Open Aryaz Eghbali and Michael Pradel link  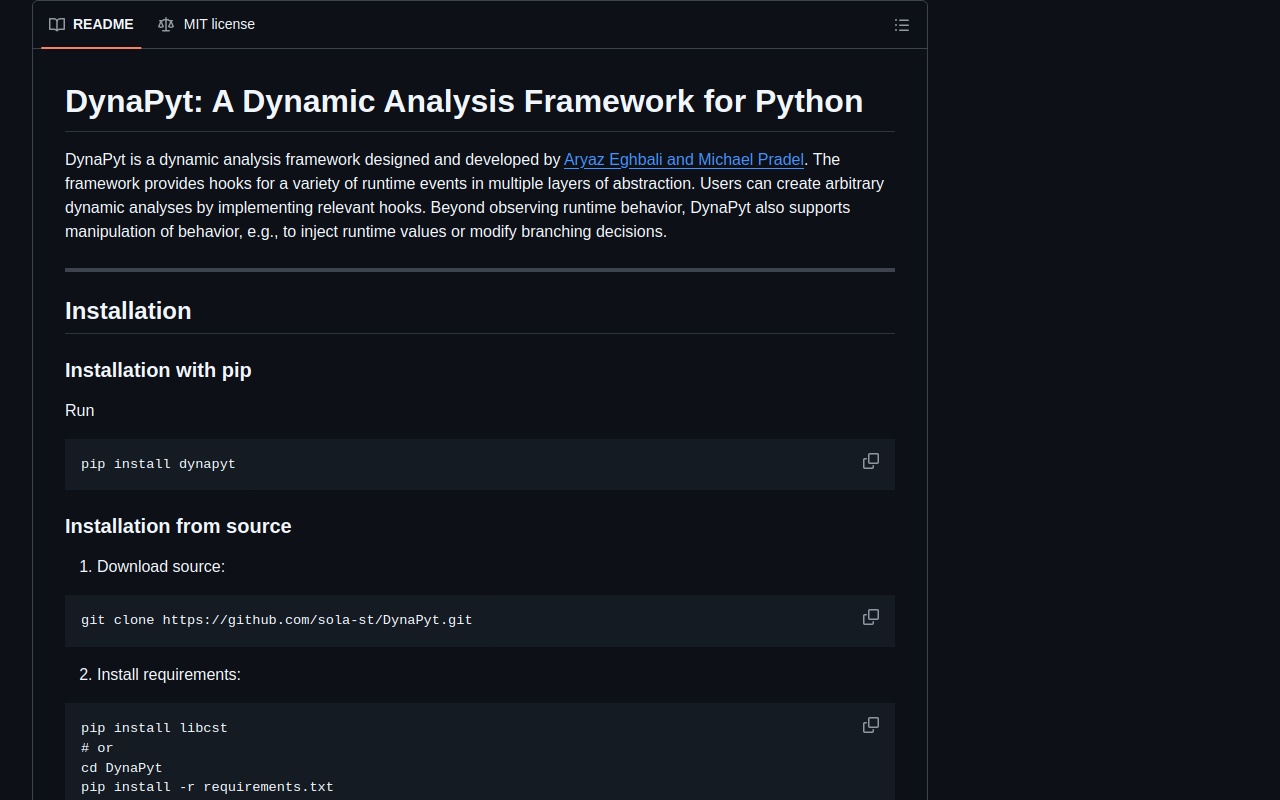(683, 160)
